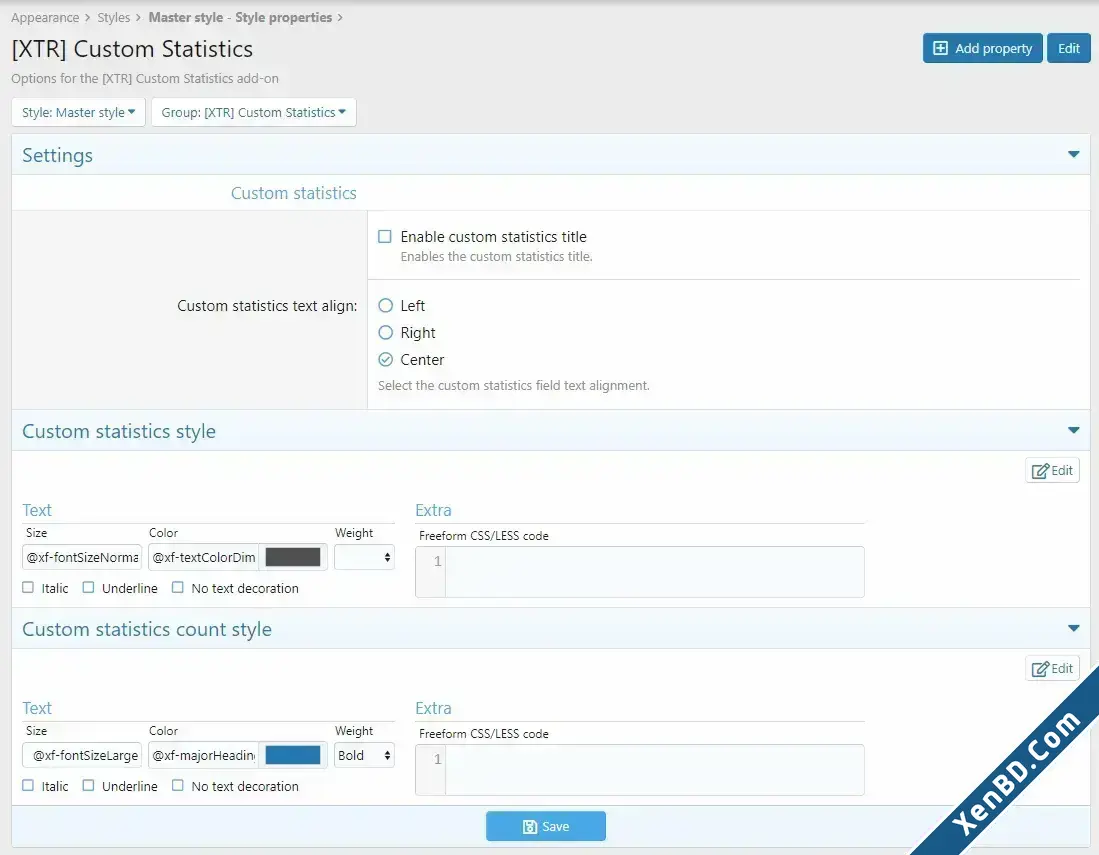
Task: Toggle No text decoration in count style
Action: [x=178, y=786]
